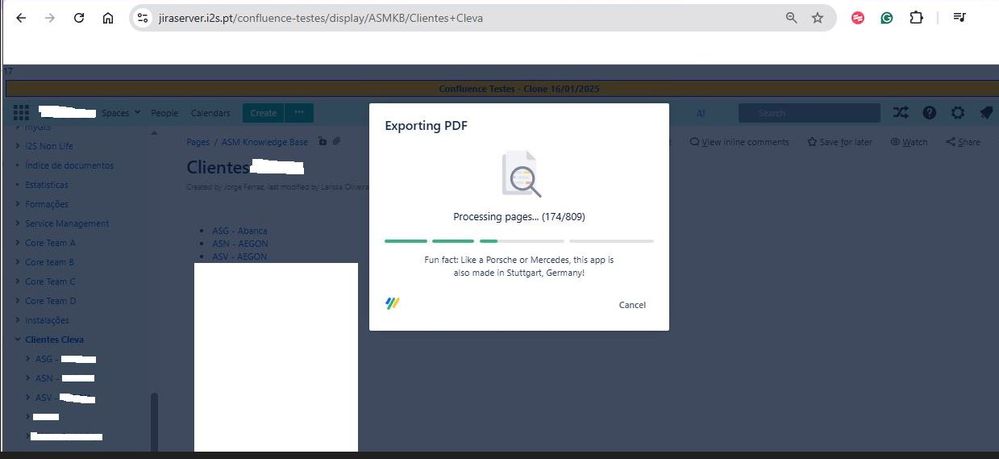Open the media controls icon
This screenshot has width=999, height=459.
(x=959, y=18)
